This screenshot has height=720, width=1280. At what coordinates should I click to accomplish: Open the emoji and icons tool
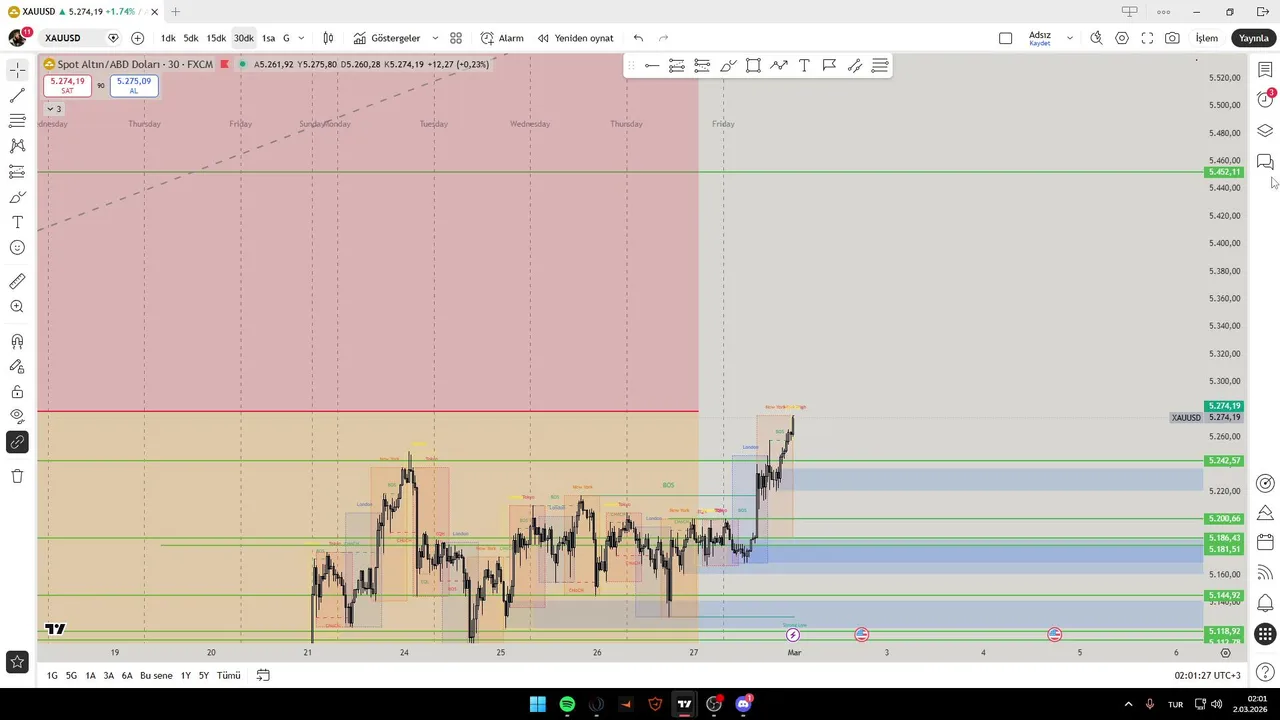[x=17, y=247]
